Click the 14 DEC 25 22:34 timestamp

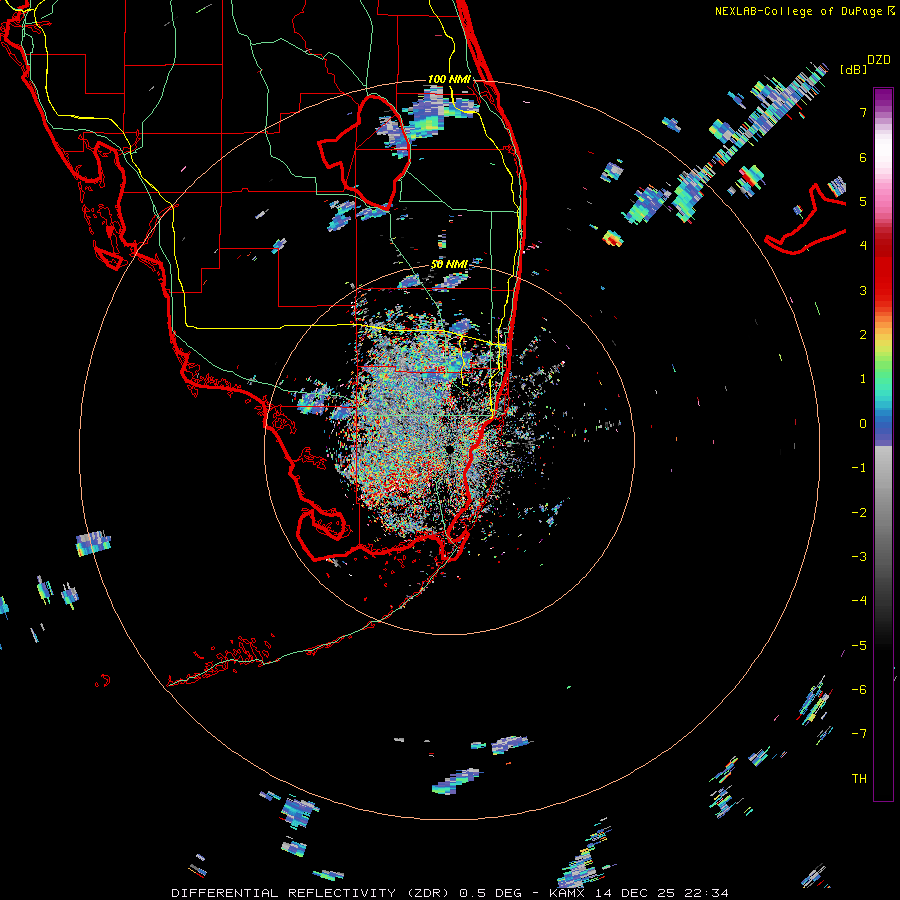point(662,893)
